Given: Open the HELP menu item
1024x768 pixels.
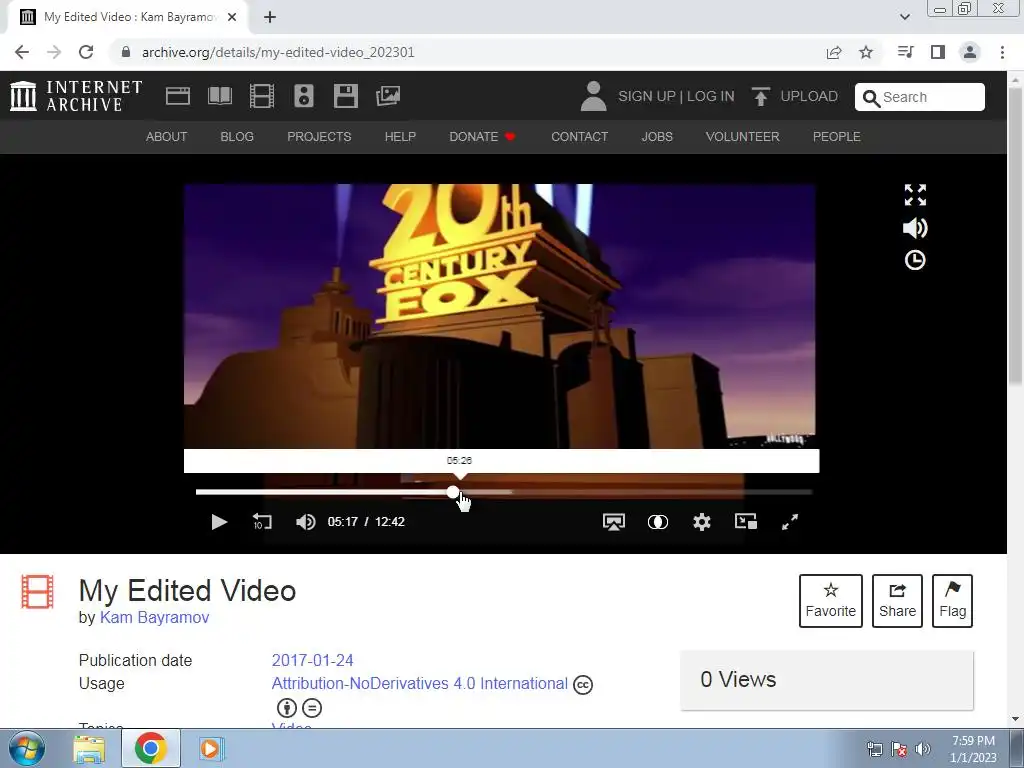Looking at the screenshot, I should [x=400, y=136].
